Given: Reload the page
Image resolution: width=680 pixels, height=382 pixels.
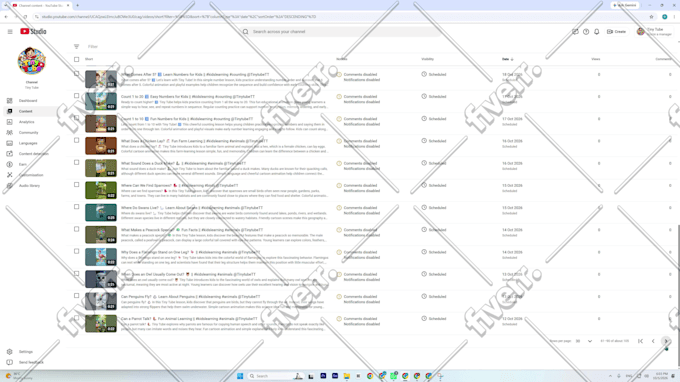Looking at the screenshot, I should pyautogui.click(x=25, y=17).
